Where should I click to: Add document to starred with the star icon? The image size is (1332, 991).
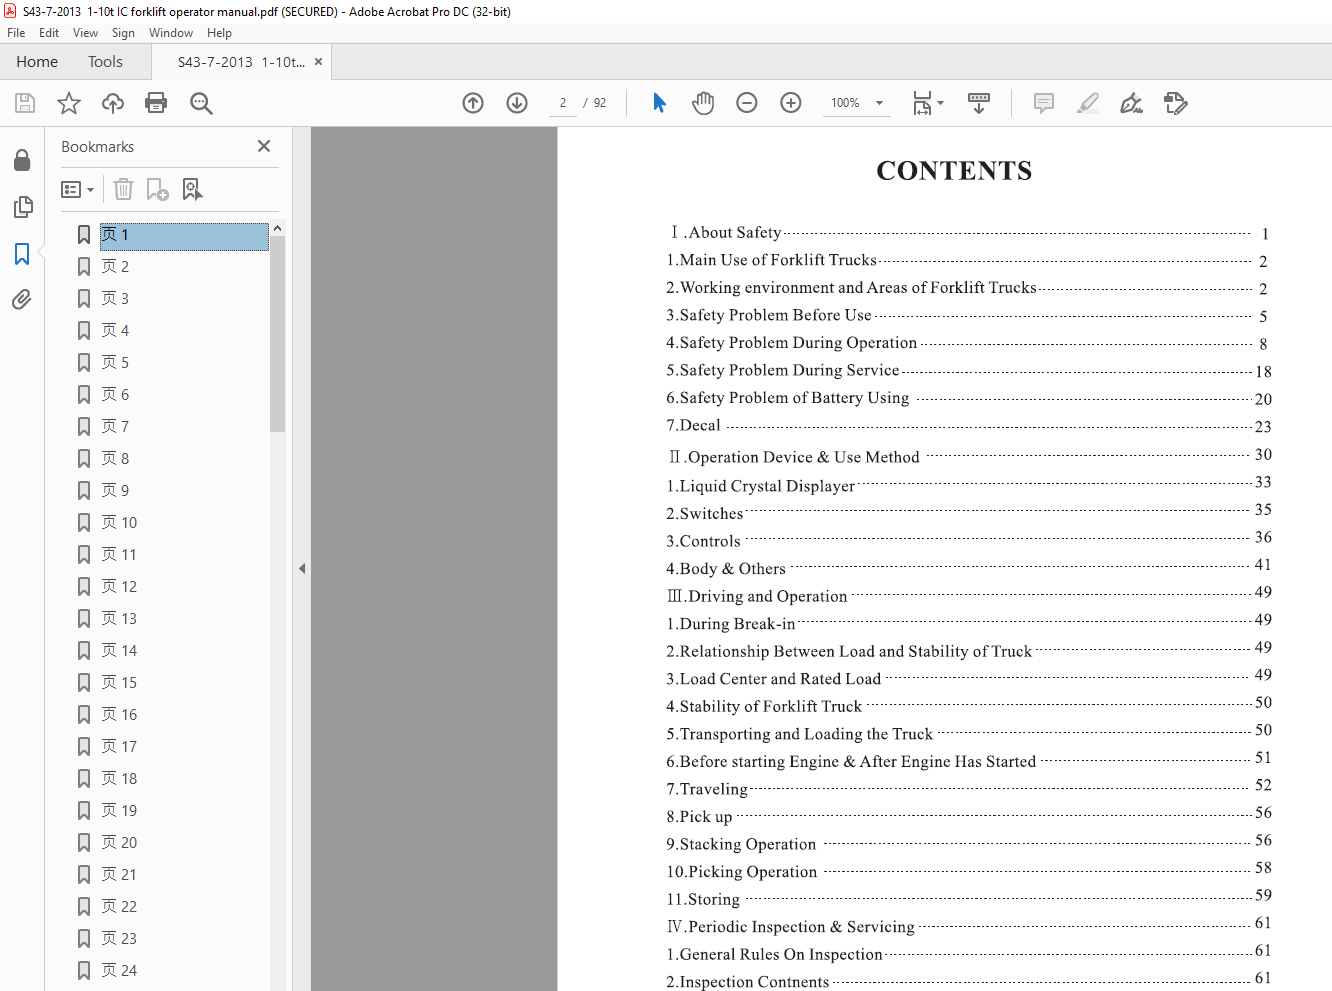coord(69,103)
